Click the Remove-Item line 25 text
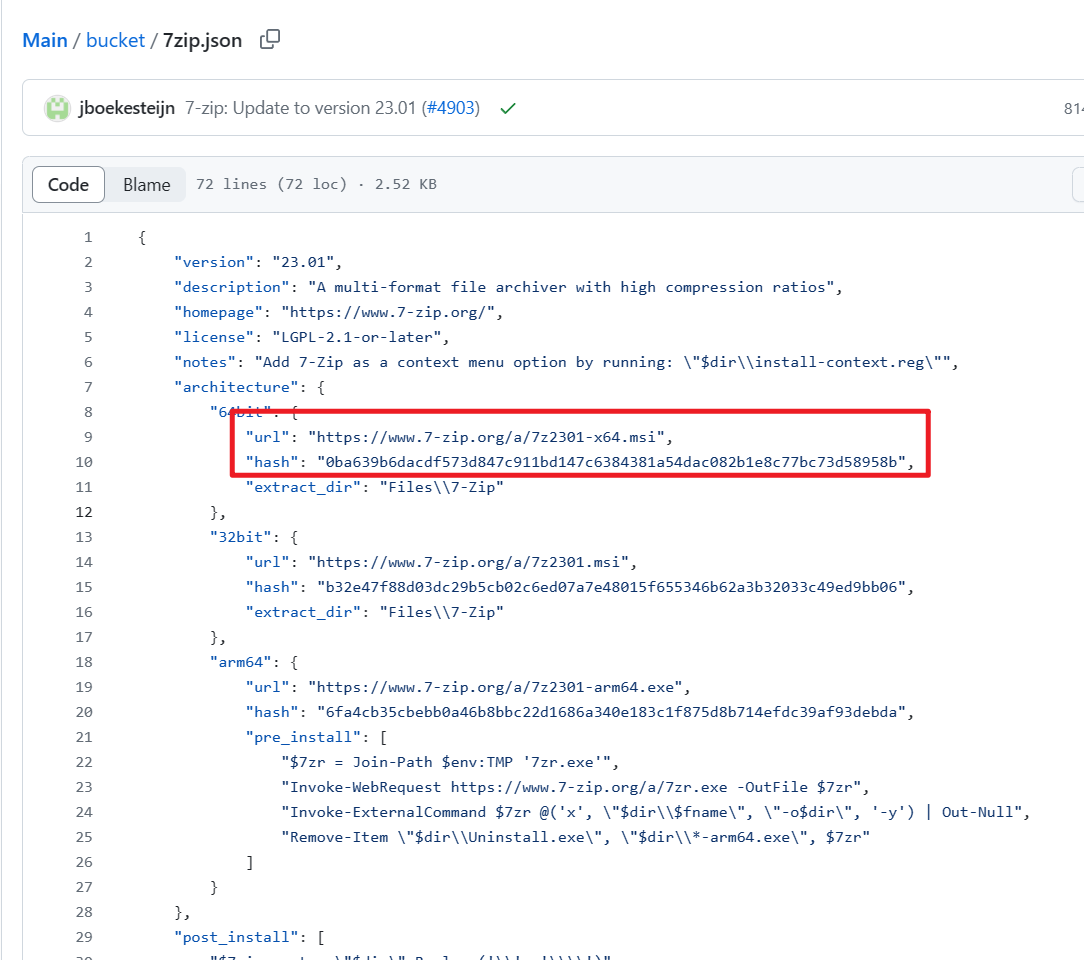The width and height of the screenshot is (1084, 960). [x=575, y=837]
